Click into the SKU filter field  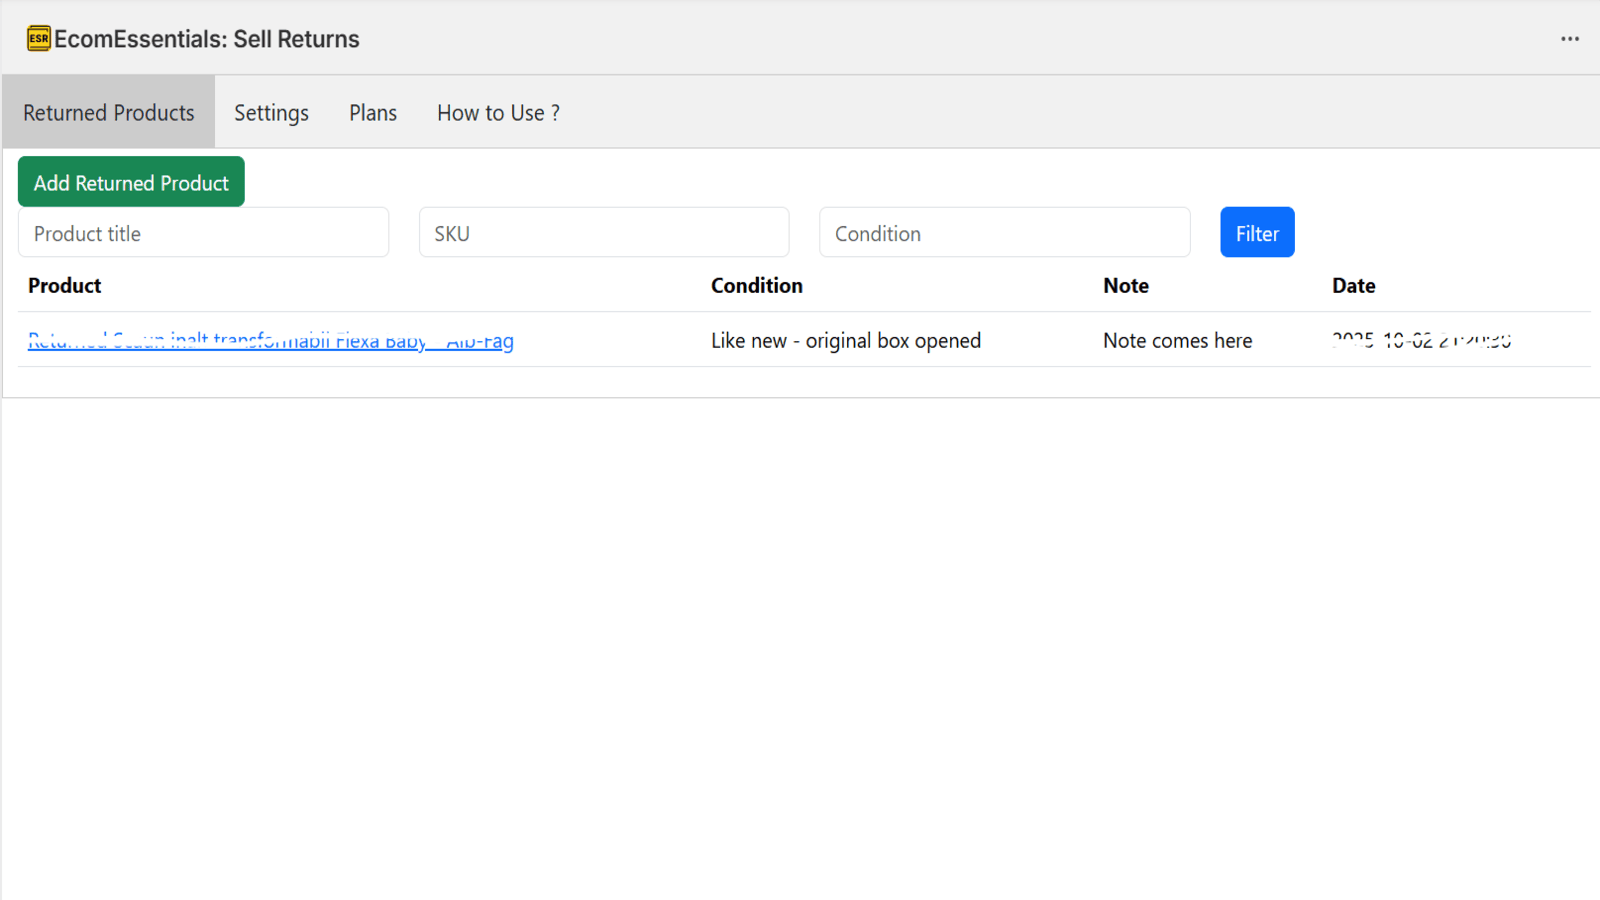click(x=604, y=233)
